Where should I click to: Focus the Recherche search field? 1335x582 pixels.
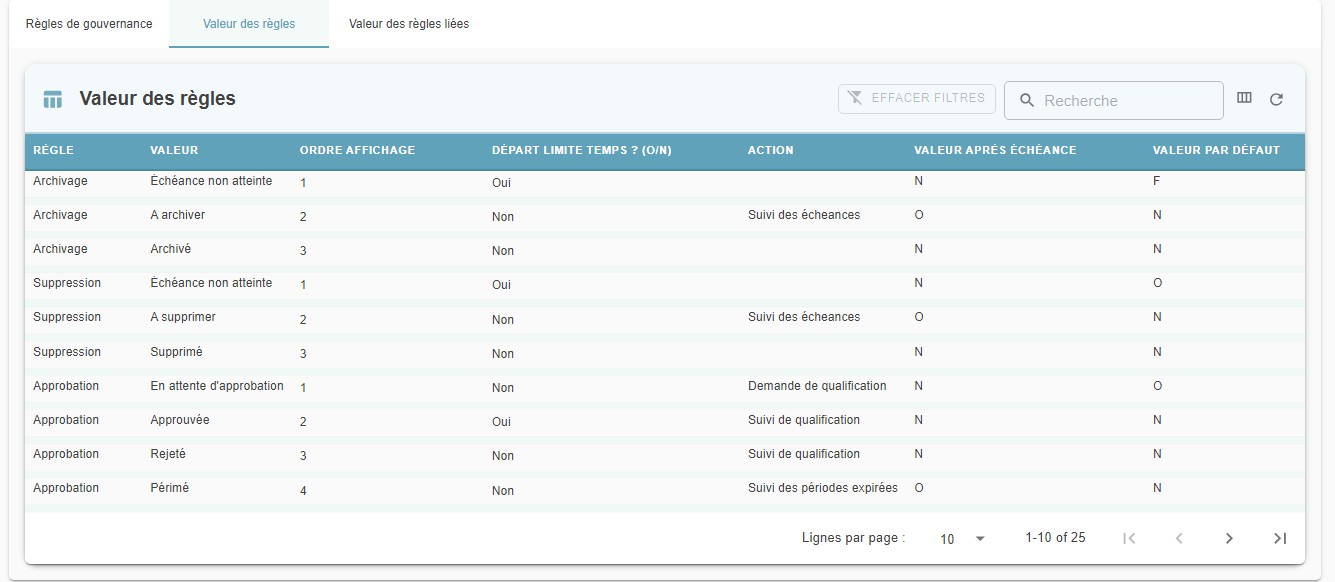pos(1114,100)
